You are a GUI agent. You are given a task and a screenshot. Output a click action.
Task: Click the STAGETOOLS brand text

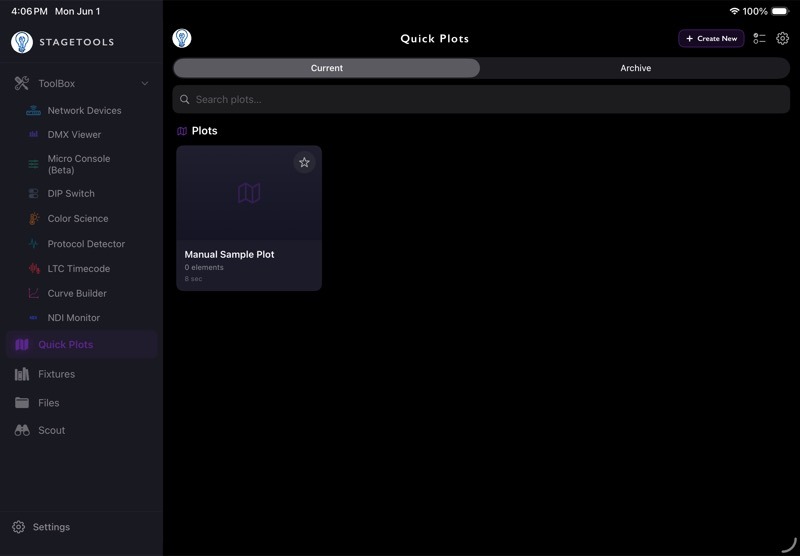point(77,42)
